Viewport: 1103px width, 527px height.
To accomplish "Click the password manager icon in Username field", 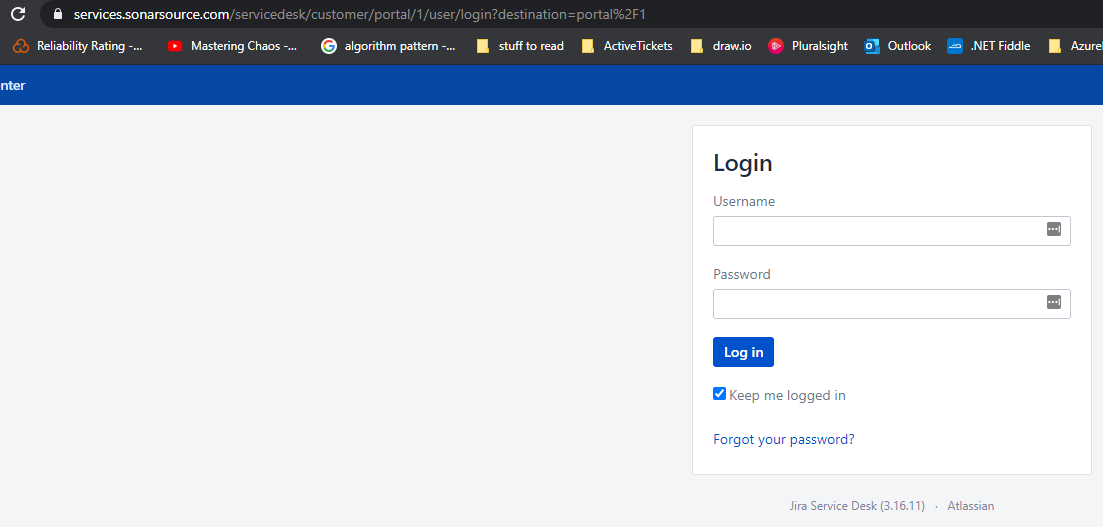I will [1053, 229].
